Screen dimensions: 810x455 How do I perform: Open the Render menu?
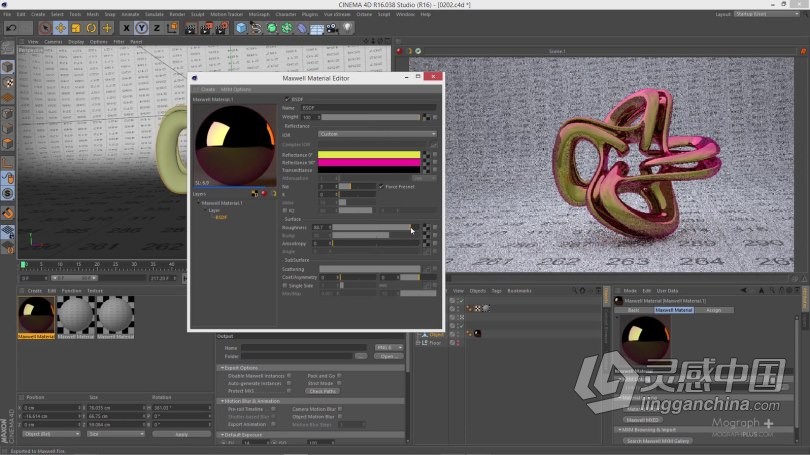[177, 14]
